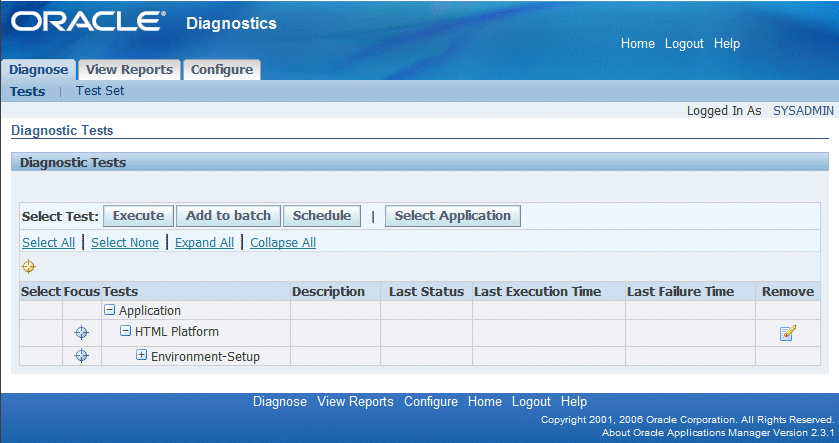Click the Execute button

139,216
